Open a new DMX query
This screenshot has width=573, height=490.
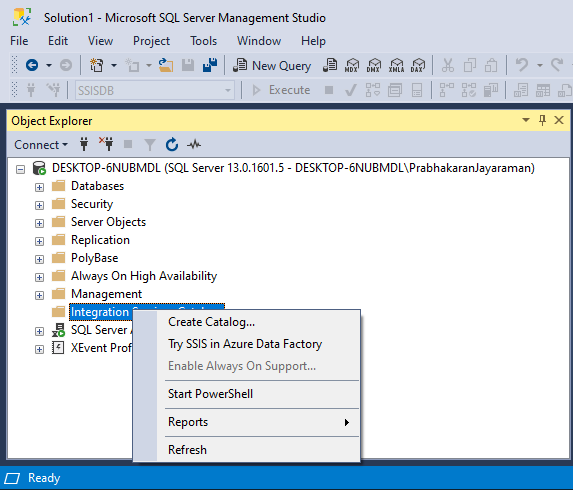point(374,65)
